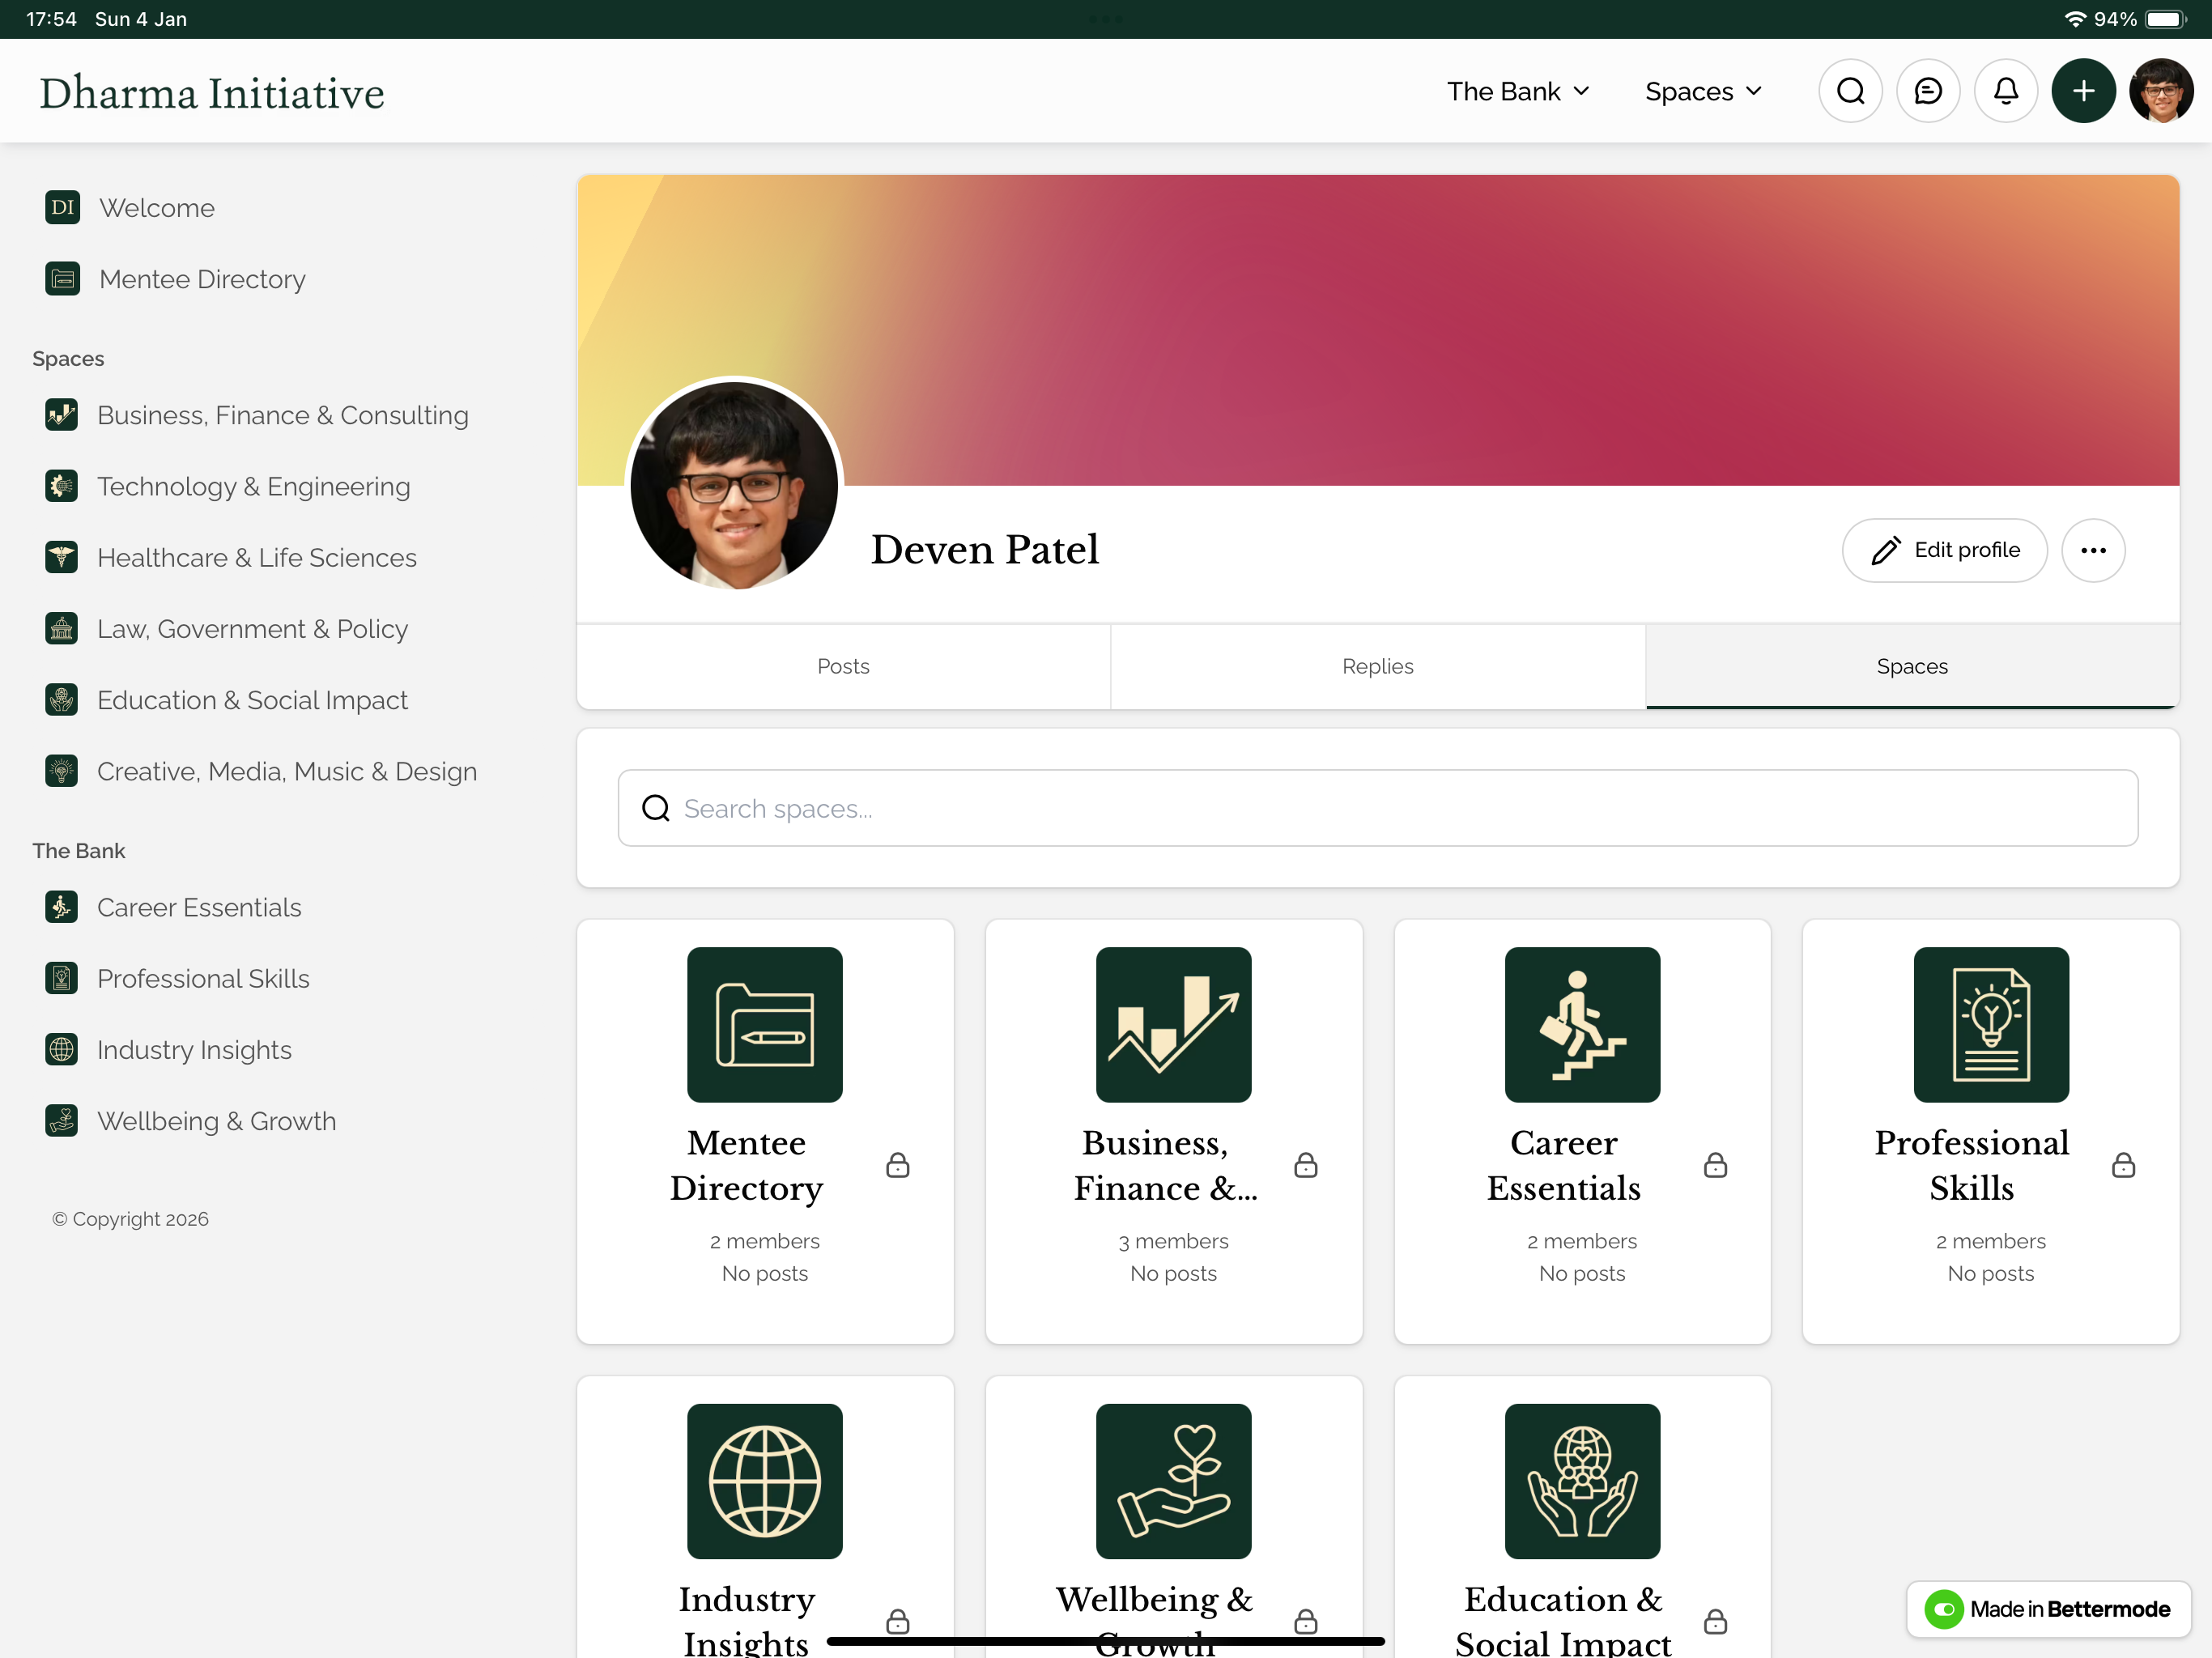Click the Wellbeing & Growth card plant icon
Viewport: 2212px width, 1658px height.
click(x=1173, y=1481)
